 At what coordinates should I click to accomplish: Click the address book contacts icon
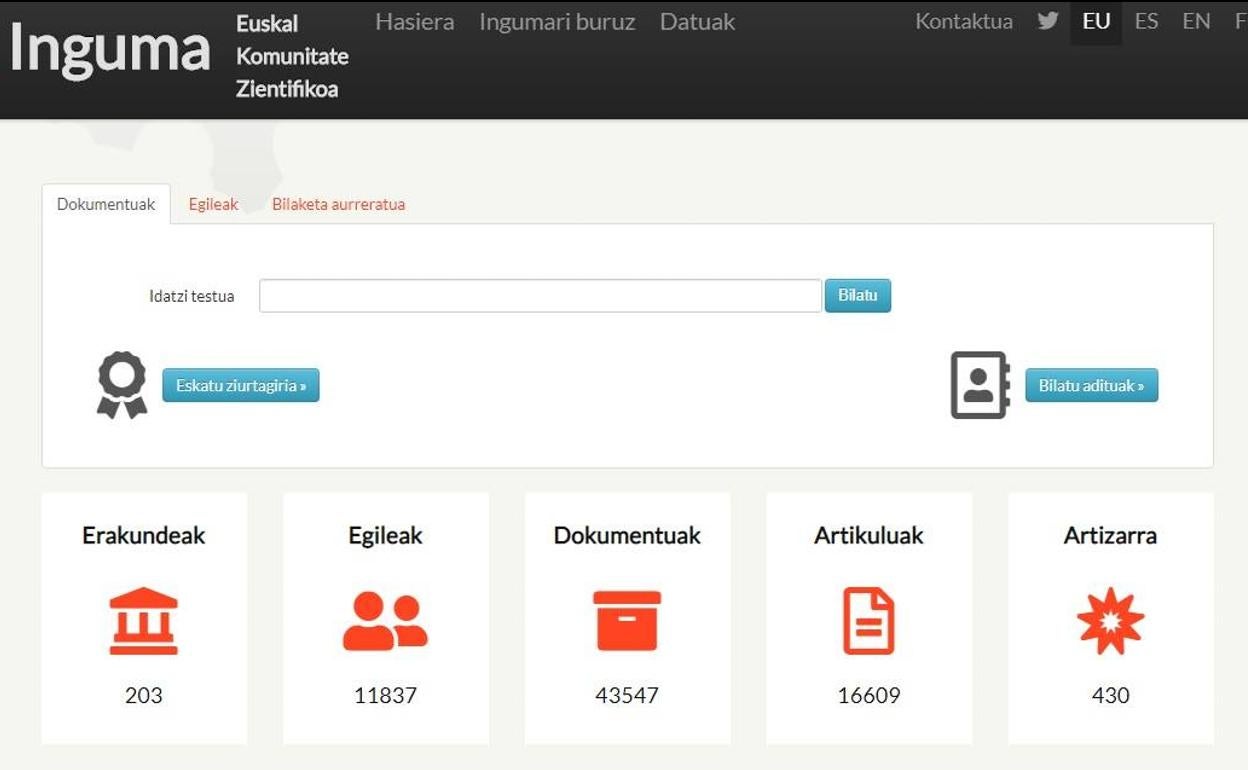coord(979,385)
